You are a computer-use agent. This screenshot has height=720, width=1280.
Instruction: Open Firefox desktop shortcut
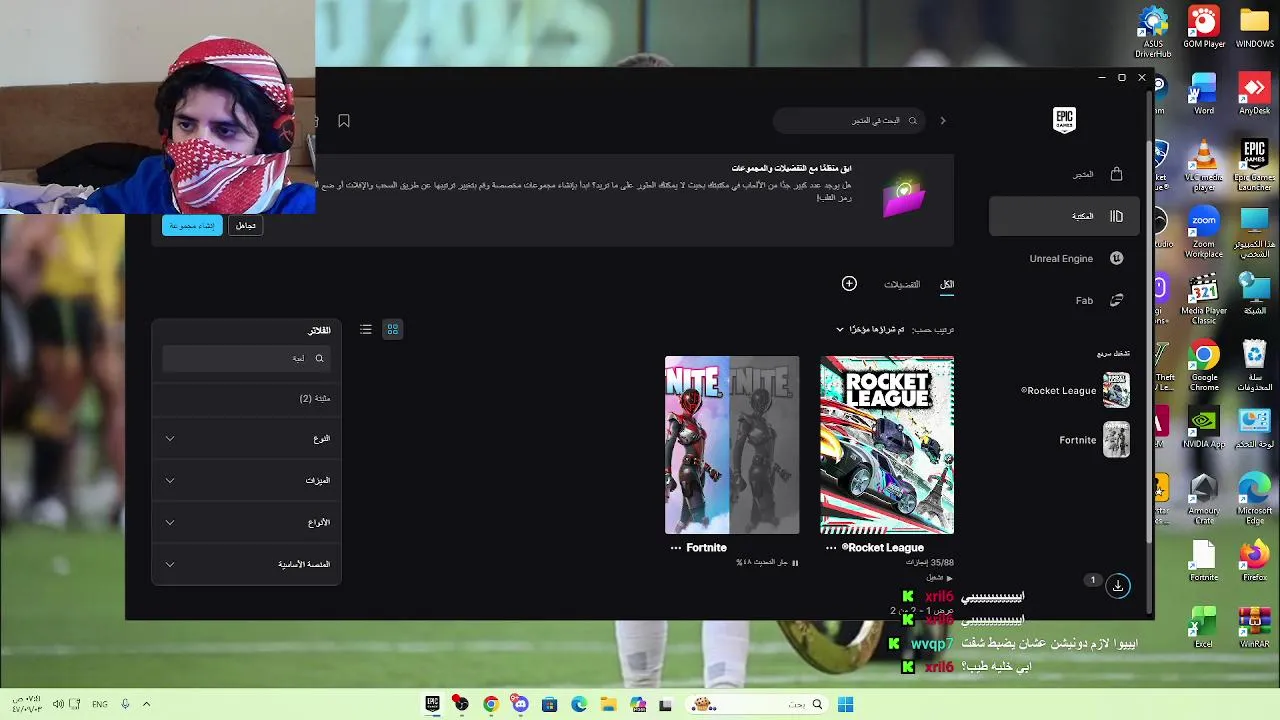[1255, 560]
